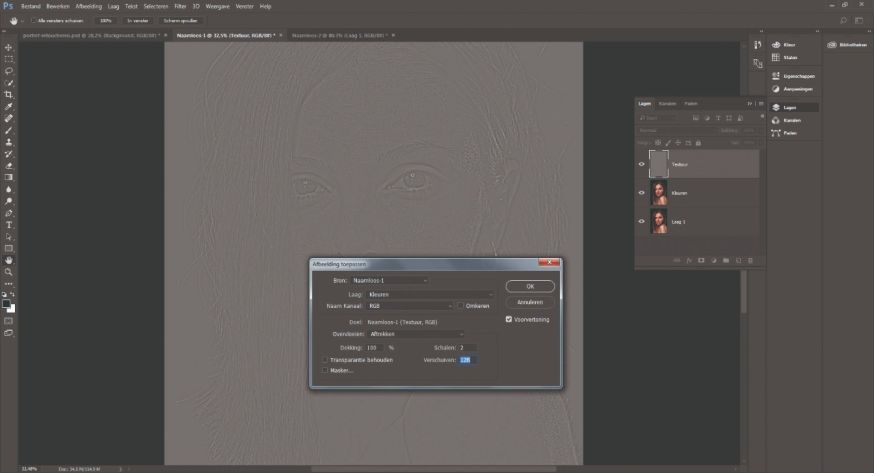The image size is (874, 473).
Task: Enable Transparantie behouden checkbox
Action: (325, 359)
